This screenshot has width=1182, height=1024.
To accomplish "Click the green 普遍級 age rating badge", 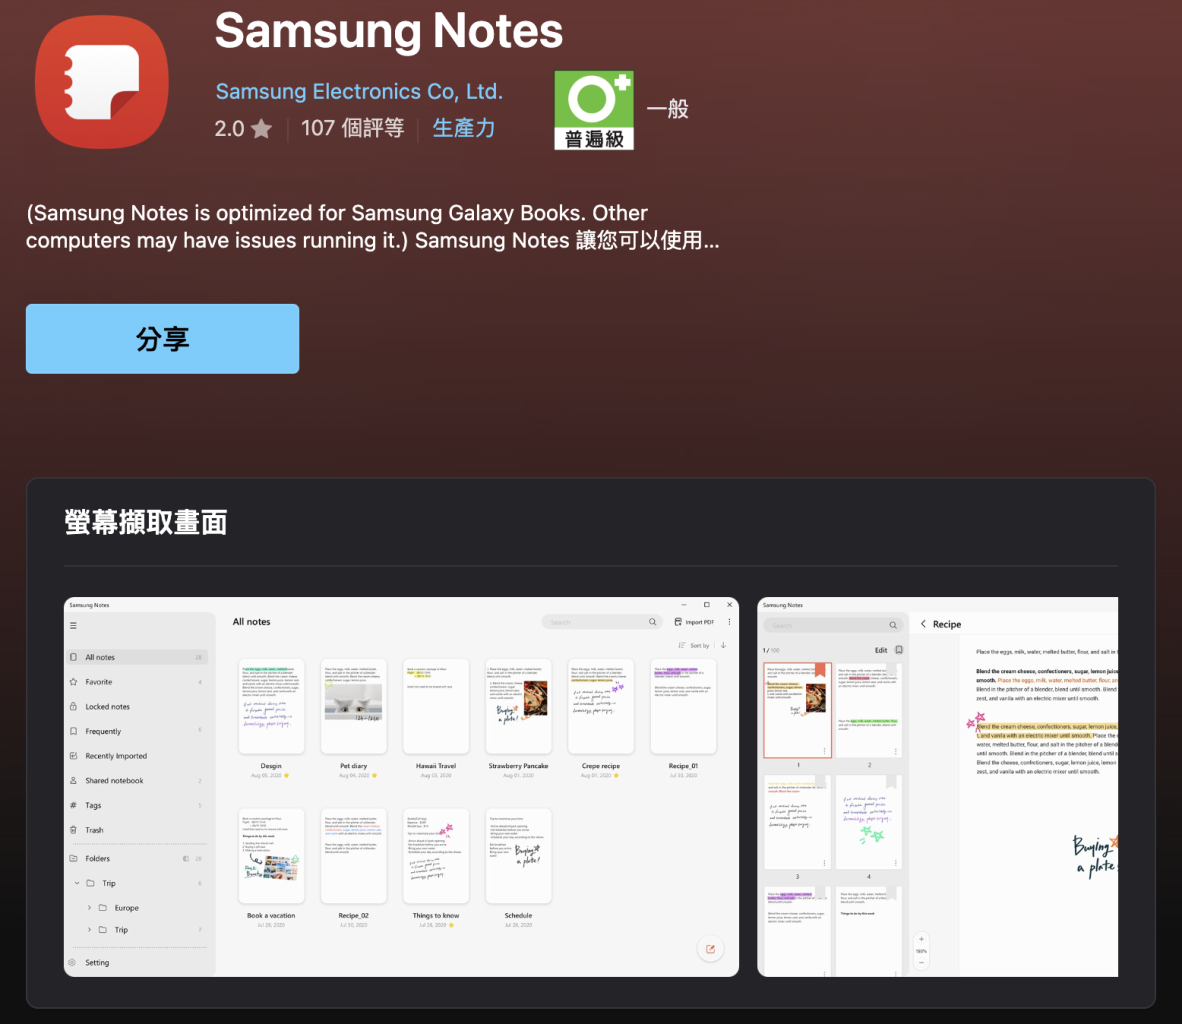I will [x=594, y=110].
